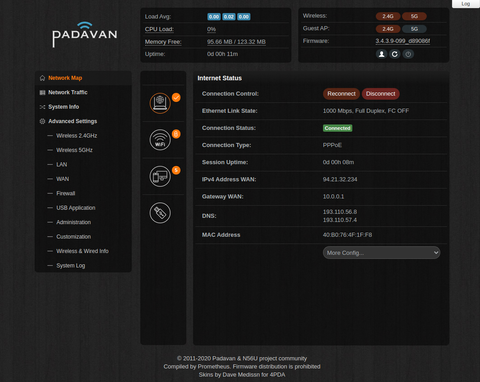Click the Reconnect button
The width and height of the screenshot is (480, 382).
click(x=341, y=94)
